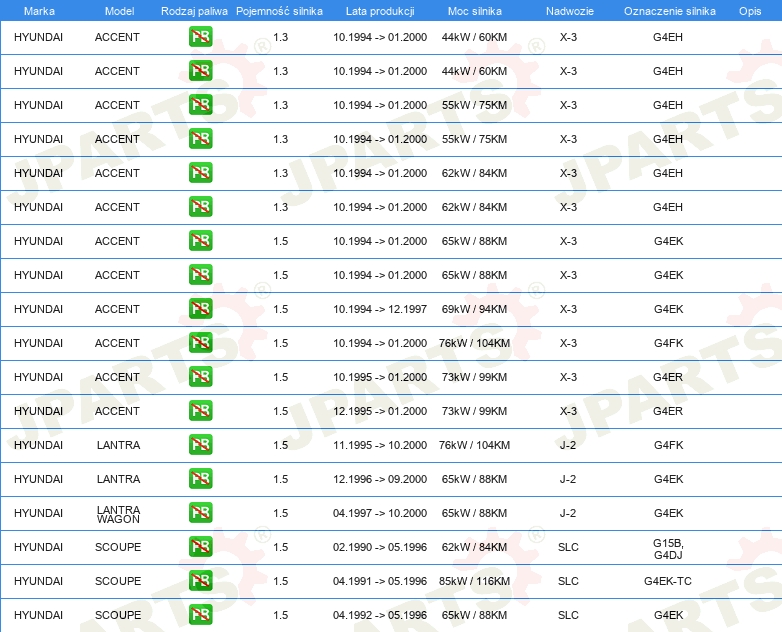Viewport: 782px width, 632px height.
Task: Select the 10.1994 -> 12.1997 production years cell
Action: point(380,309)
